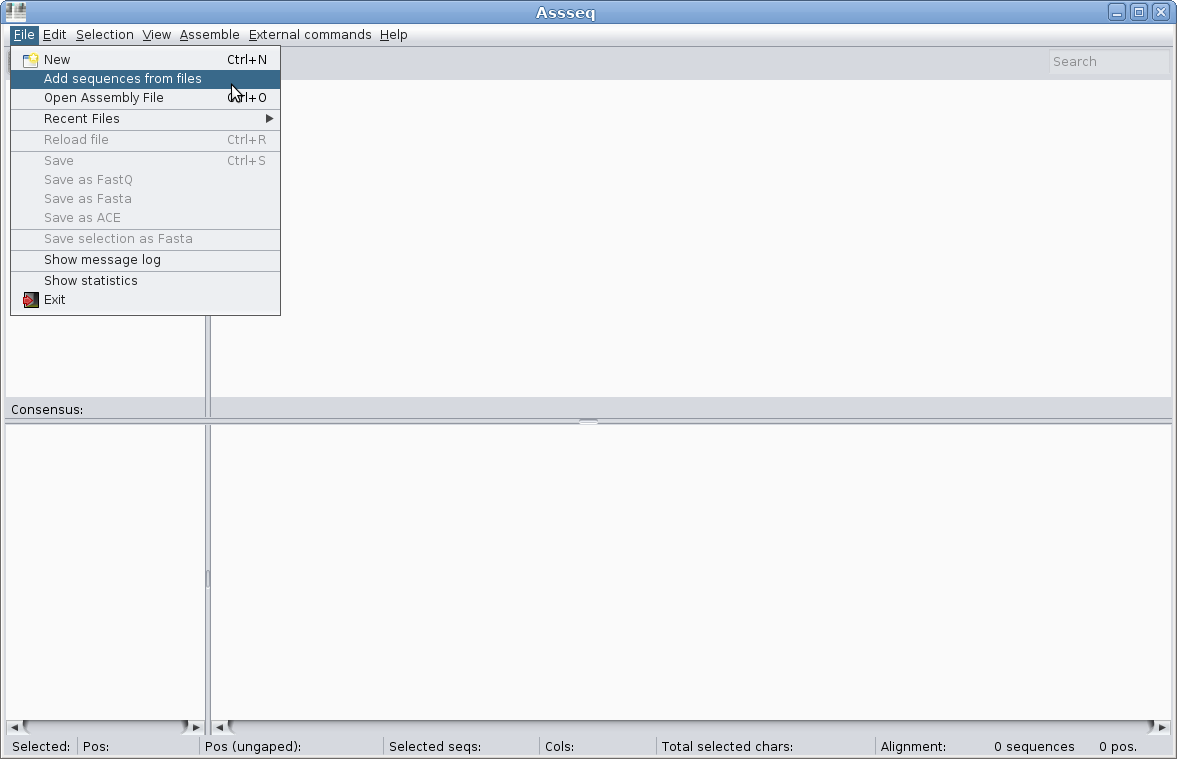
Task: Expand the Recent Files submenu arrow
Action: pyautogui.click(x=269, y=119)
